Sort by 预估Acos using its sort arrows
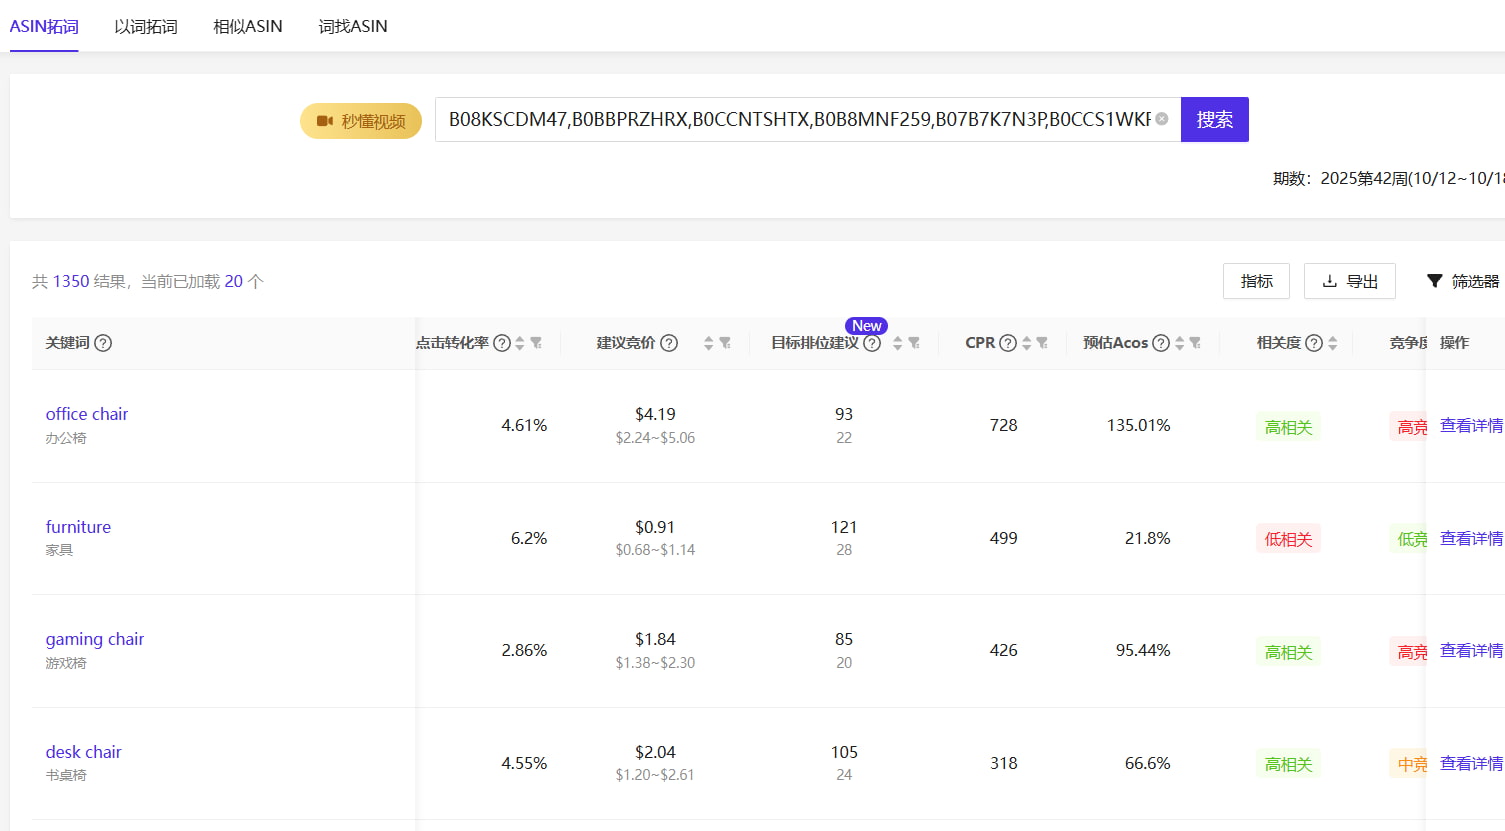The width and height of the screenshot is (1505, 831). coord(1179,343)
